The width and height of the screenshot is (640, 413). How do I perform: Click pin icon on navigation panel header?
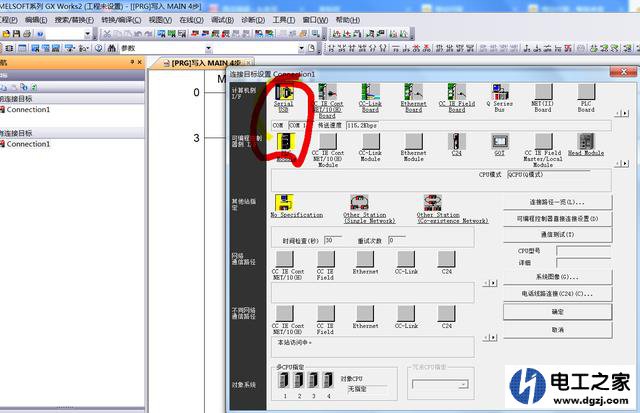(x=132, y=62)
